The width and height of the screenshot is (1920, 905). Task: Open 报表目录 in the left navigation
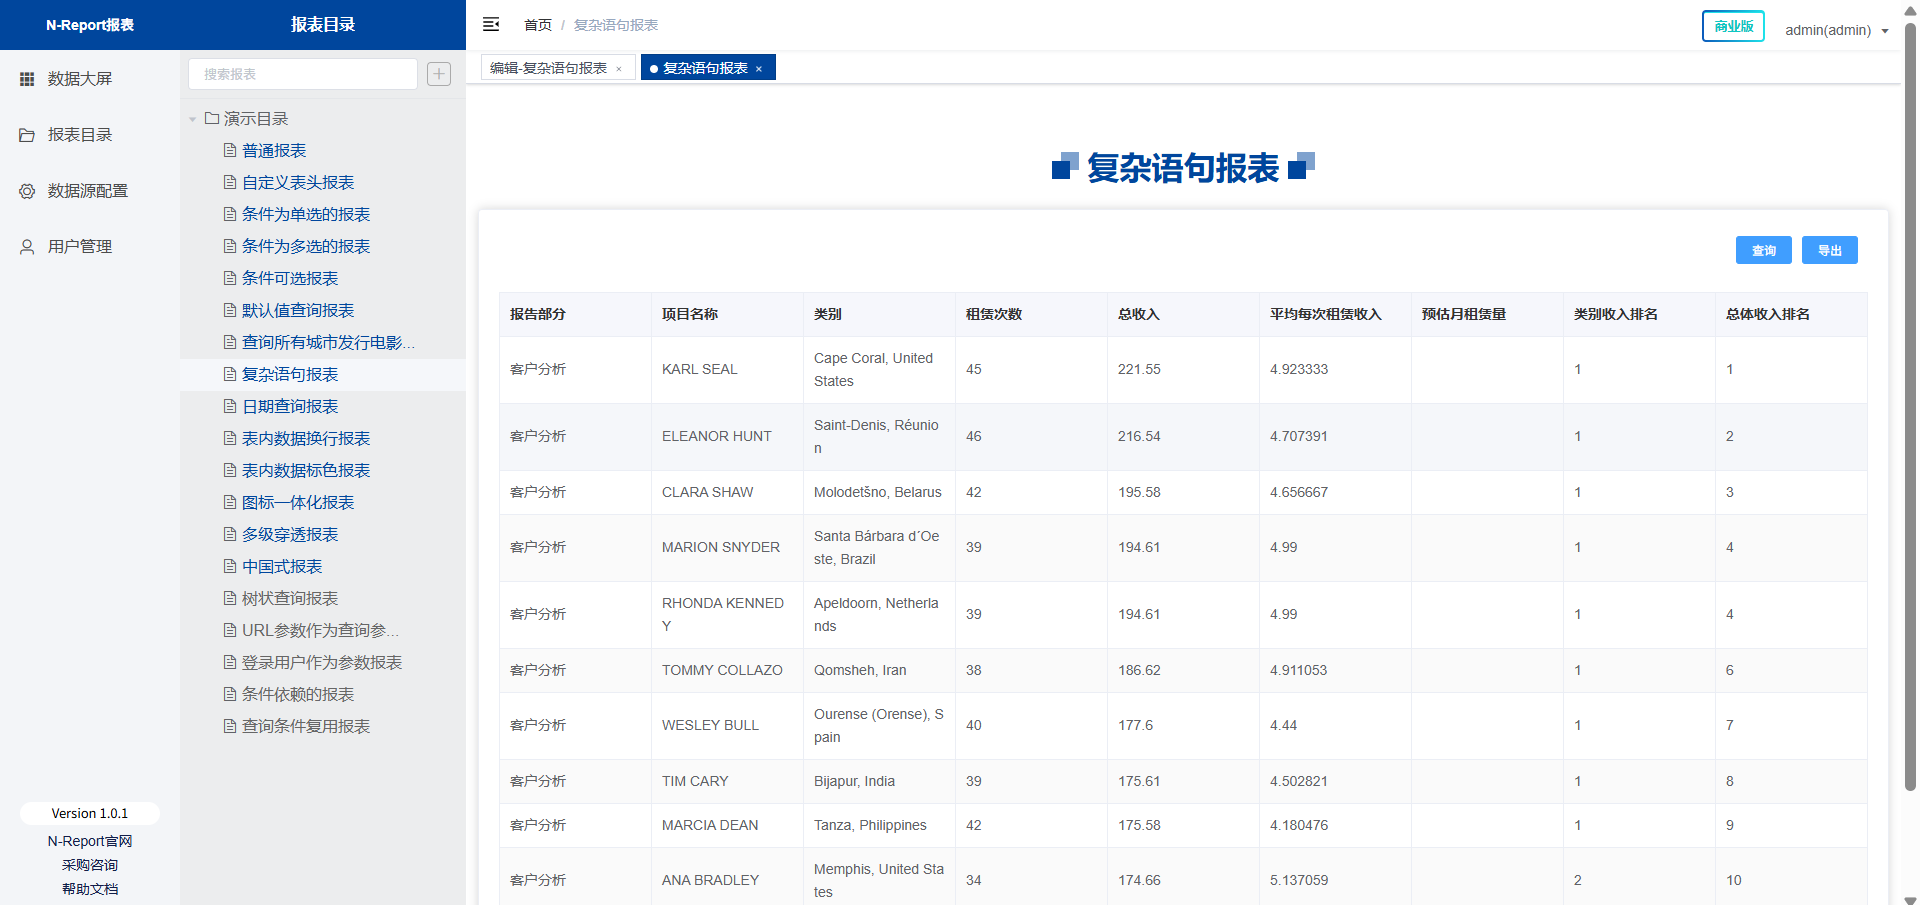[x=79, y=135]
